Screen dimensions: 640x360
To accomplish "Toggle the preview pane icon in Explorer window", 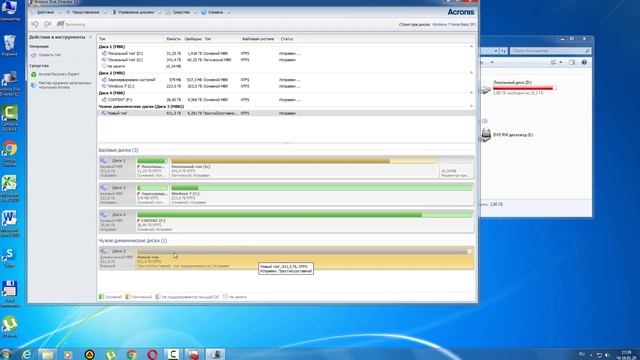I will (572, 62).
